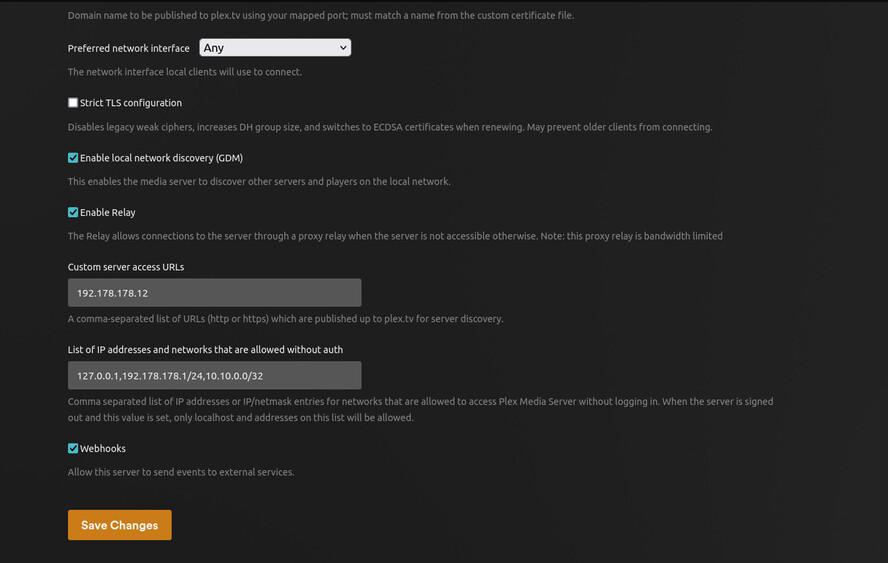888x563 pixels.
Task: Click 'Domain name to be published' description
Action: coord(321,15)
